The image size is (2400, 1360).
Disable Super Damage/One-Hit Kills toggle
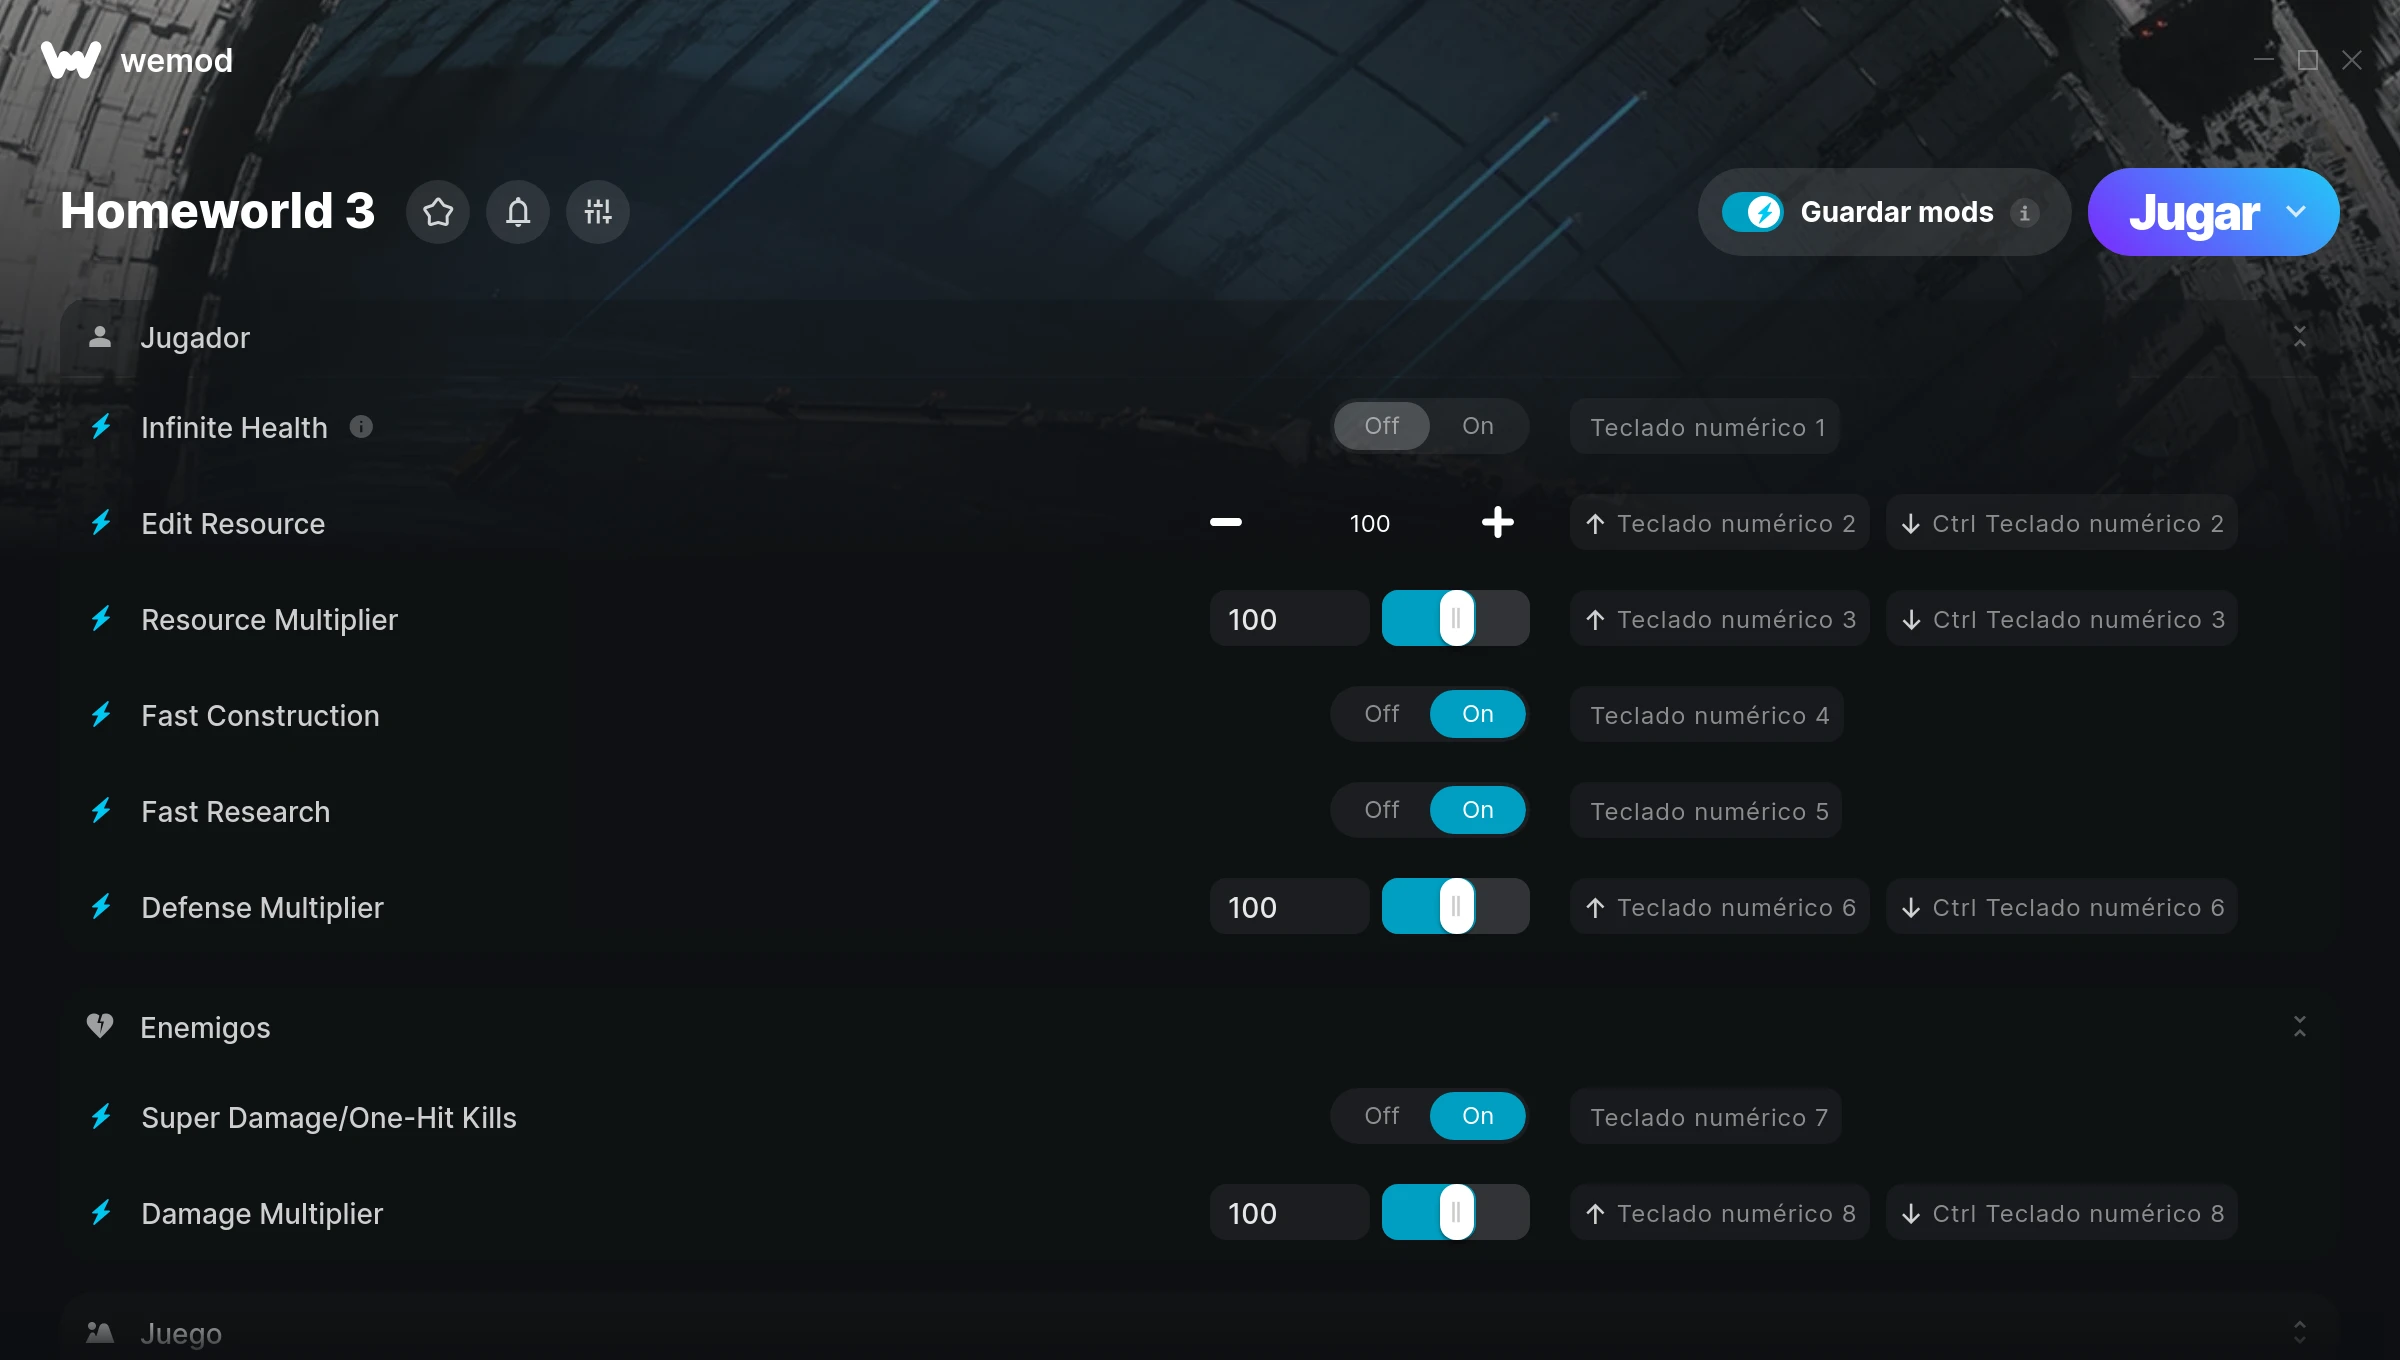coord(1382,1116)
